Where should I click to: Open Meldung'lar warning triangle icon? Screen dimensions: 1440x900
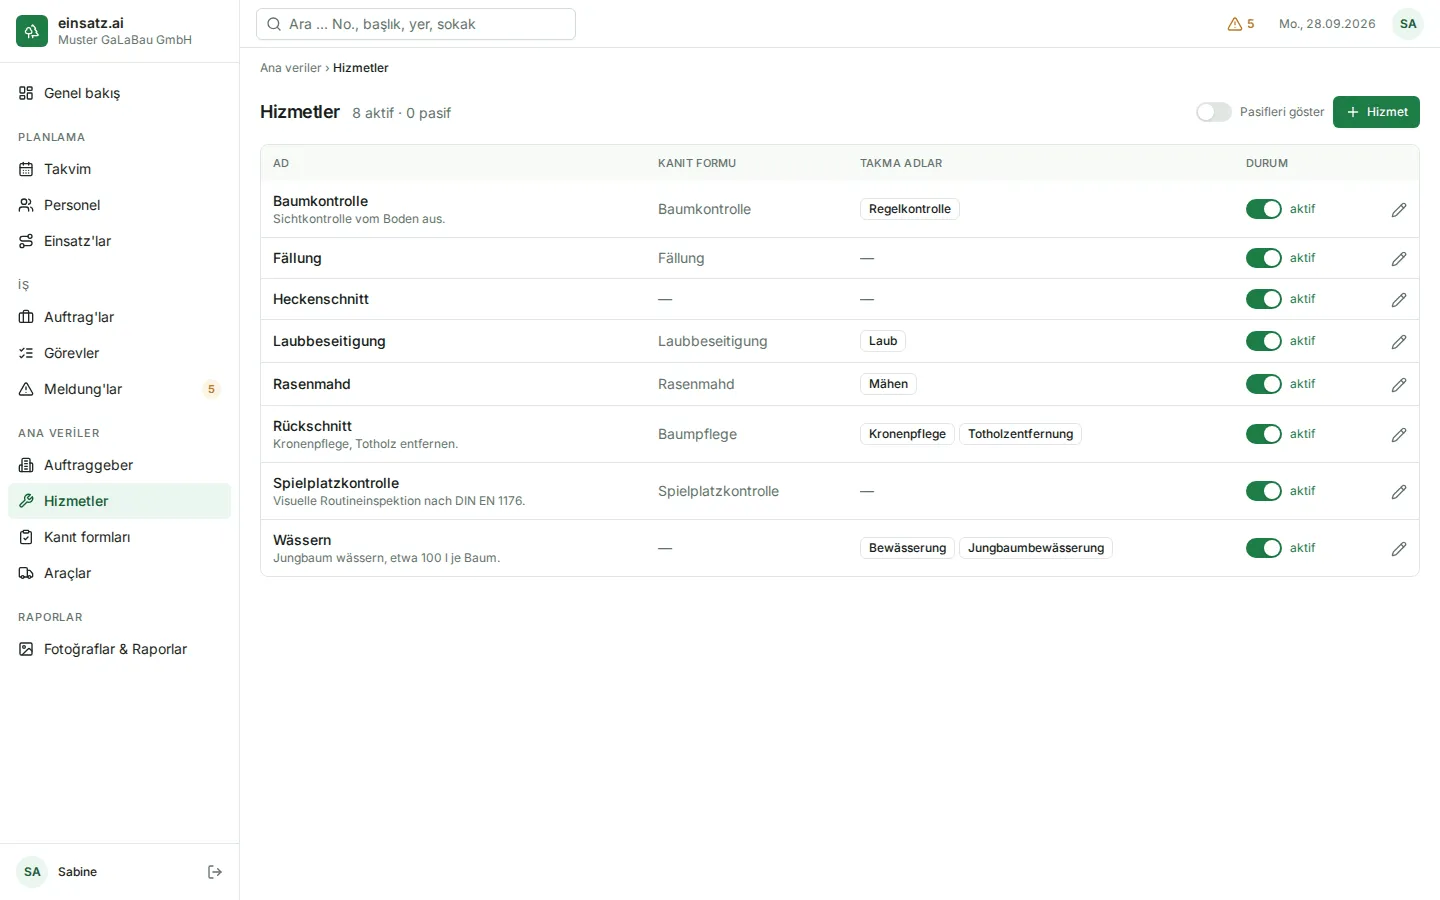point(26,389)
